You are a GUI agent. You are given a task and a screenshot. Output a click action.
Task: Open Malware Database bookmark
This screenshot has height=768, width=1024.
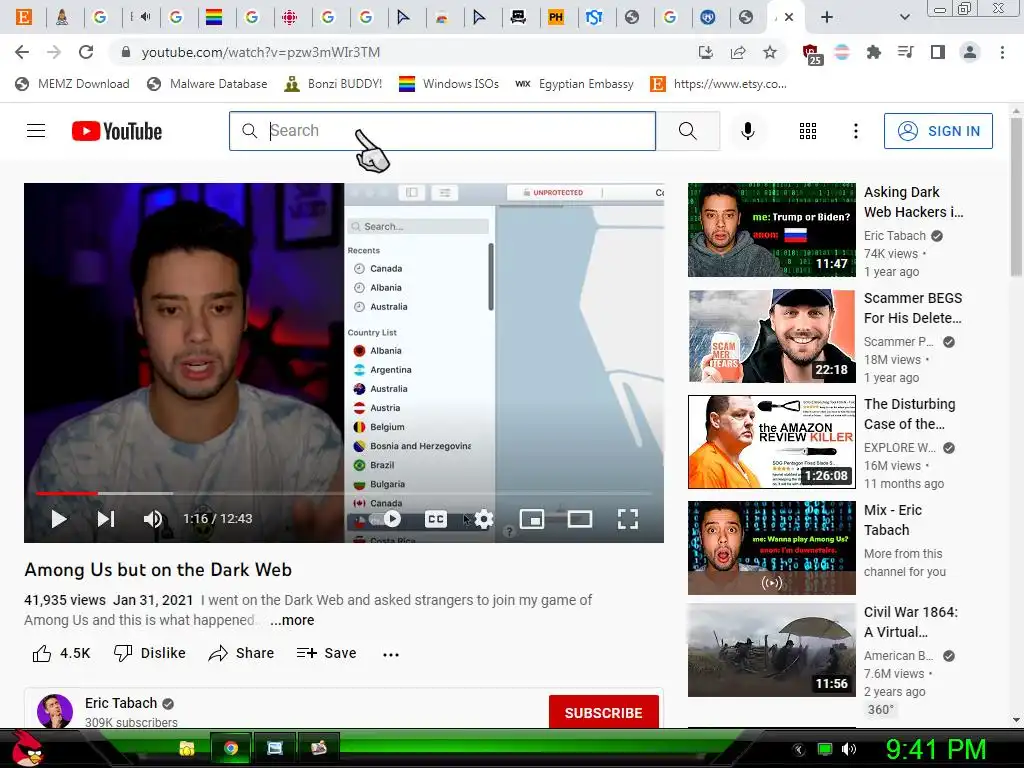pyautogui.click(x=207, y=84)
